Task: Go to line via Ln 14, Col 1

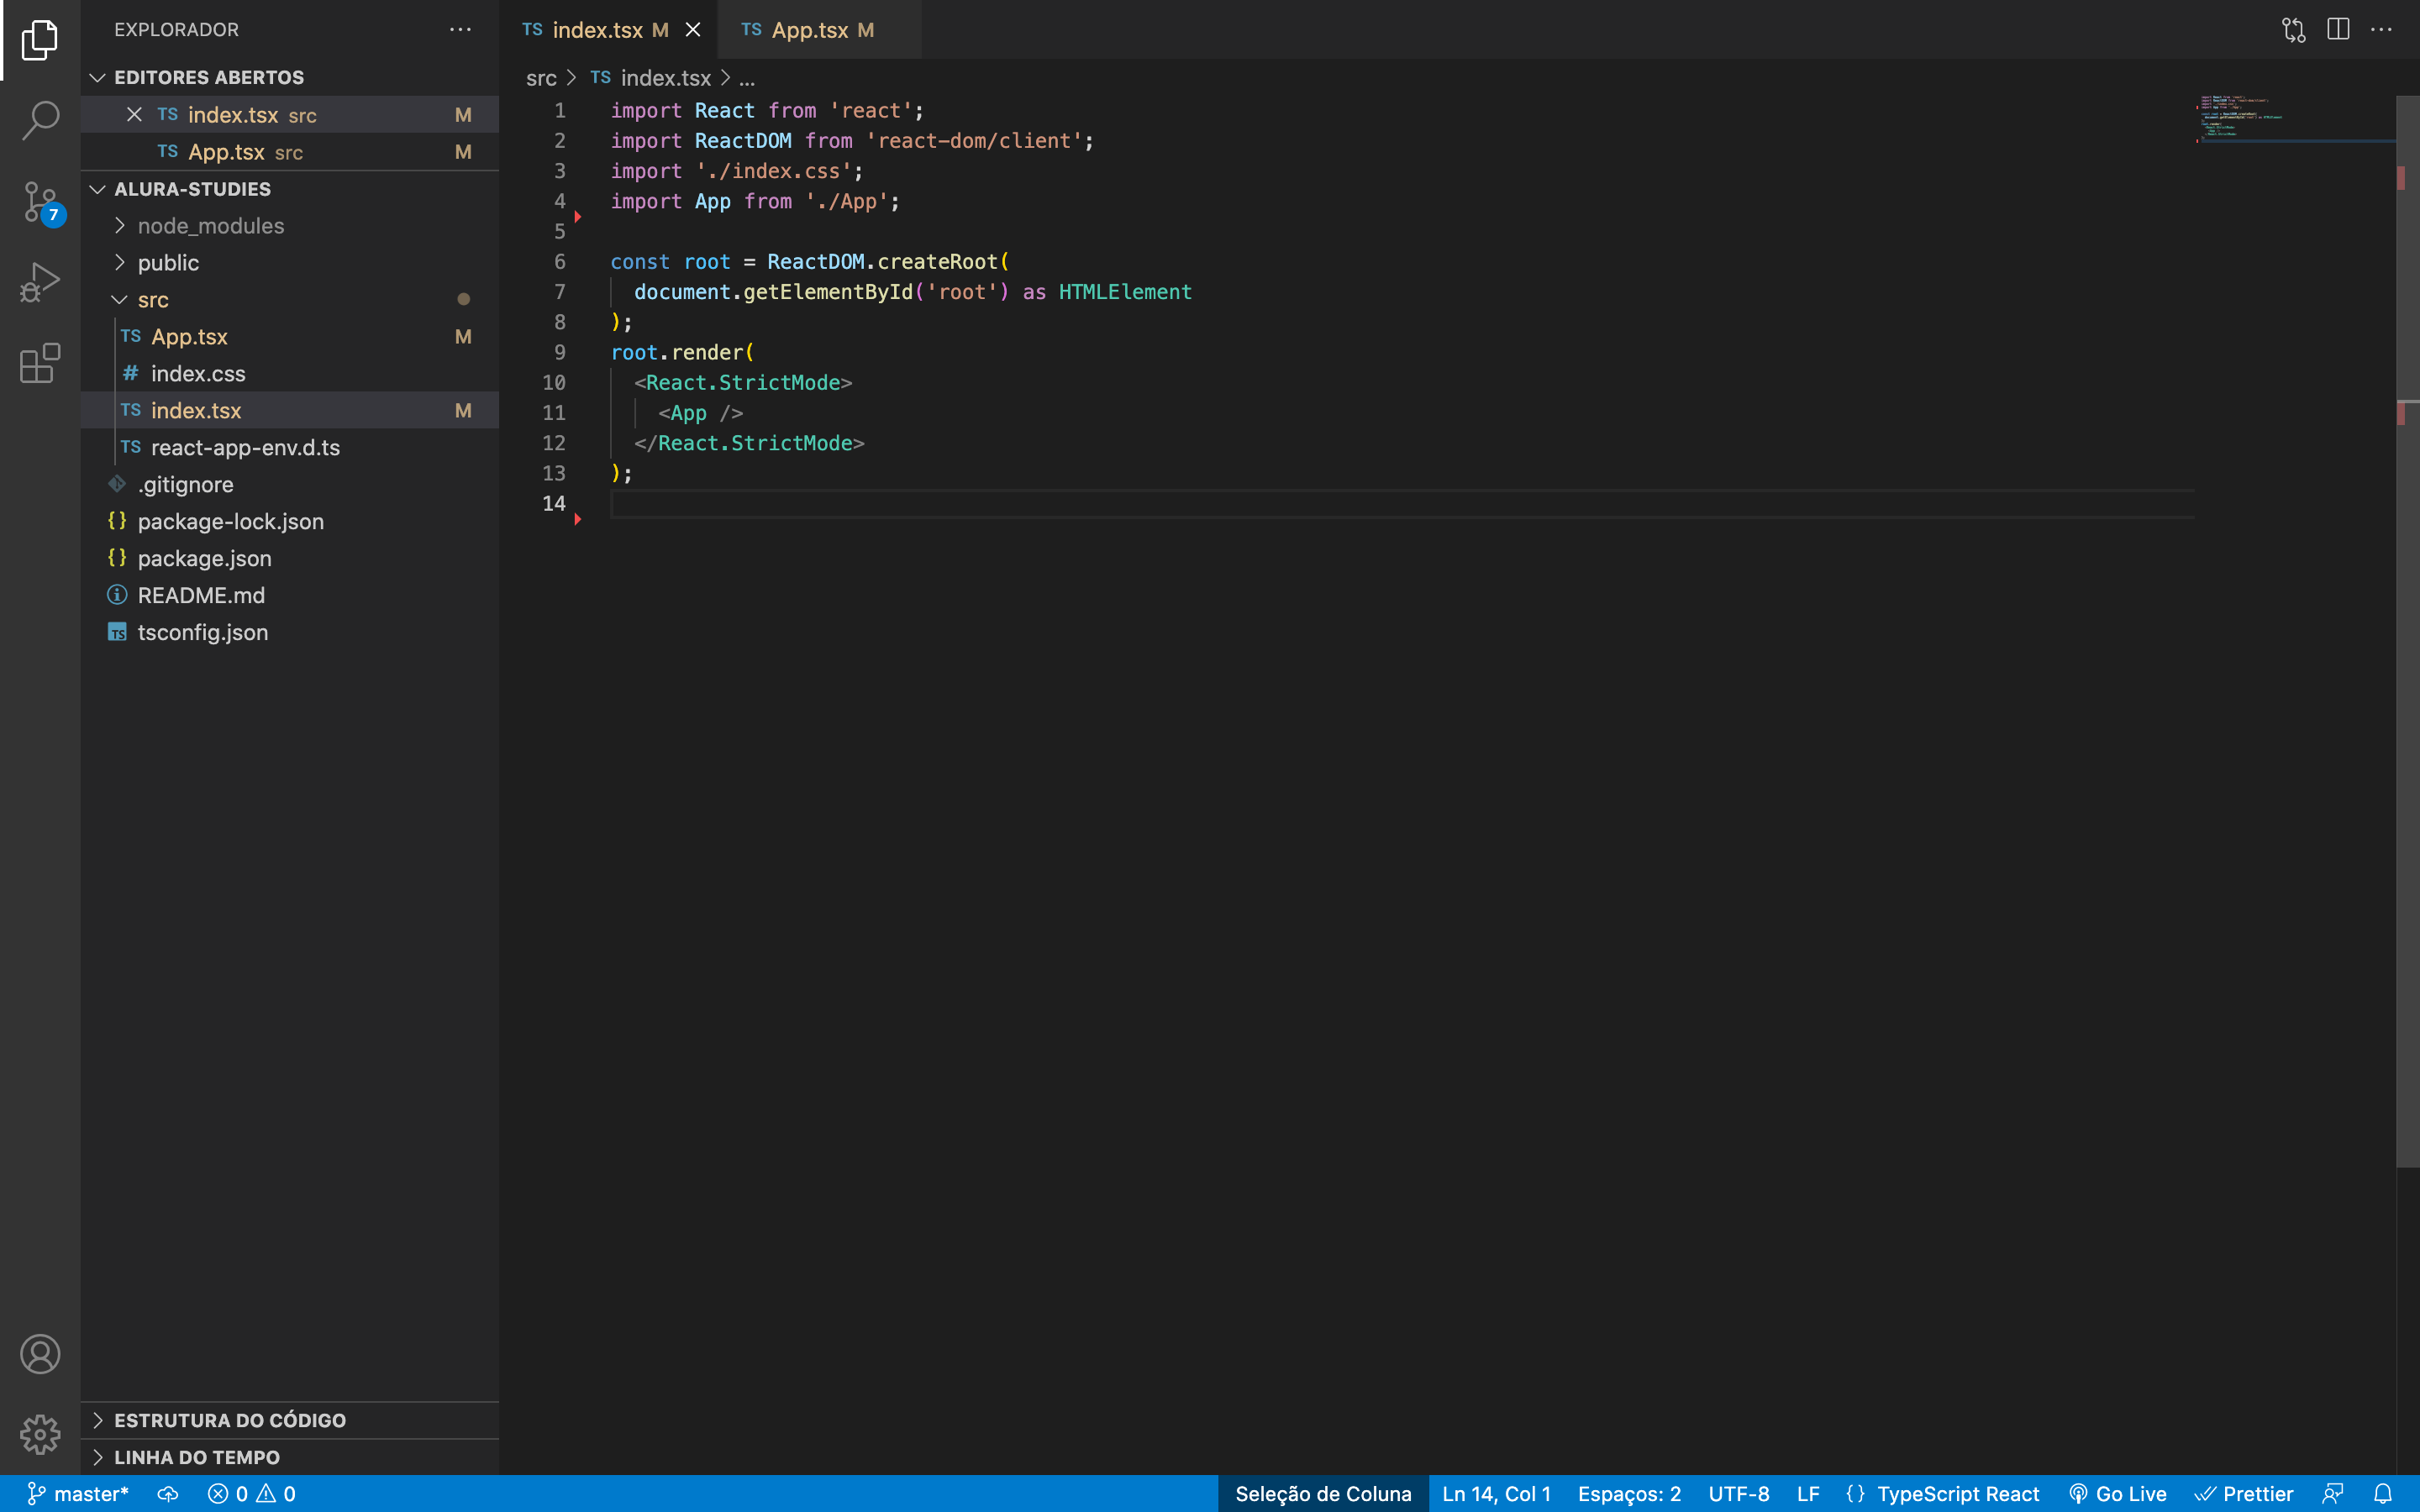Action: 1496,1494
